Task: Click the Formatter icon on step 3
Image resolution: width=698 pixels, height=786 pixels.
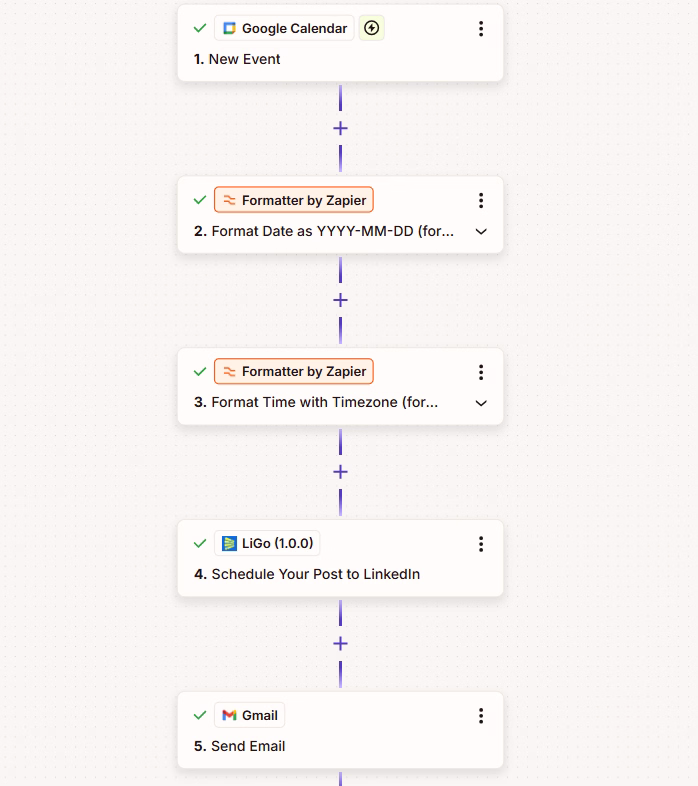Action: tap(230, 372)
